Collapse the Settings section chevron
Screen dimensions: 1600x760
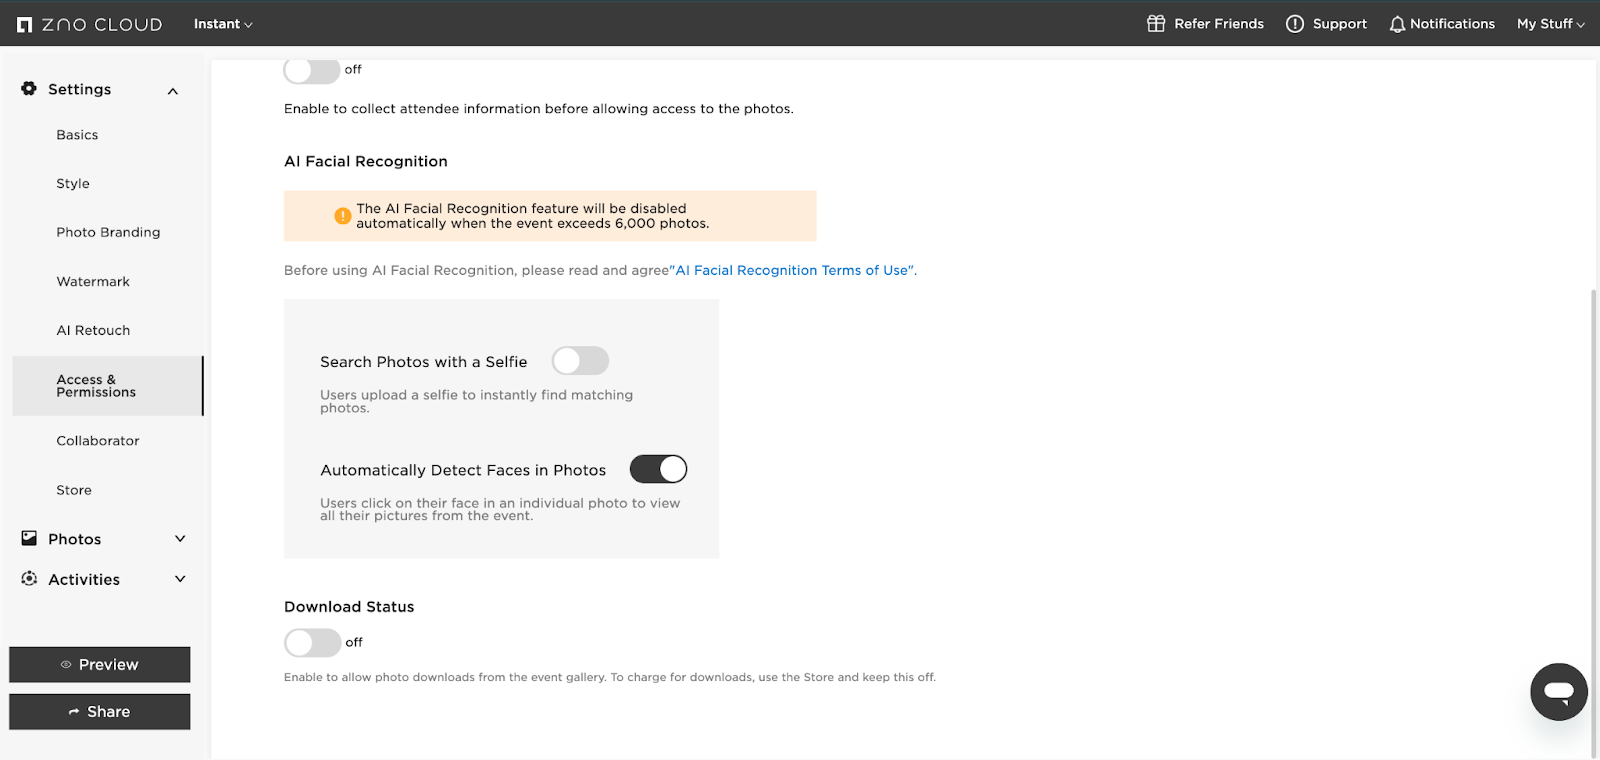coord(173,91)
